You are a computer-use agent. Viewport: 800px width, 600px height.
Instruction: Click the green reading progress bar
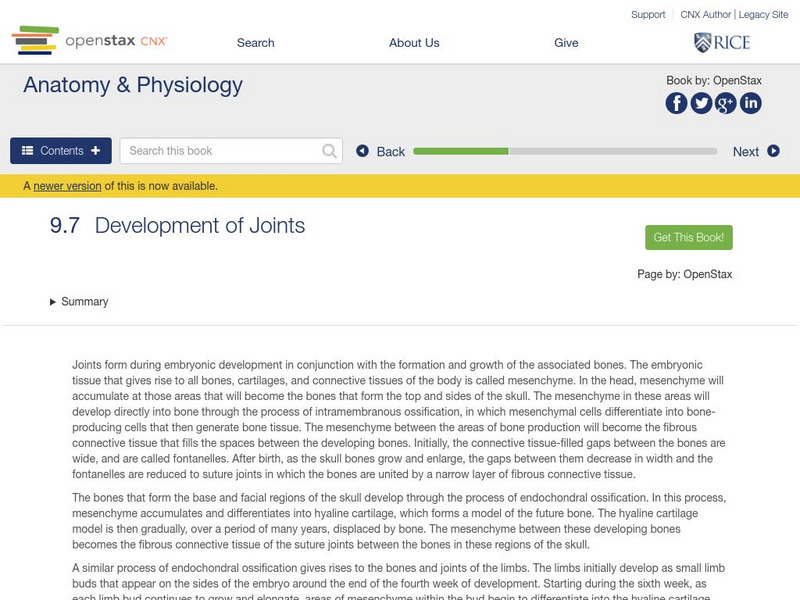[461, 151]
